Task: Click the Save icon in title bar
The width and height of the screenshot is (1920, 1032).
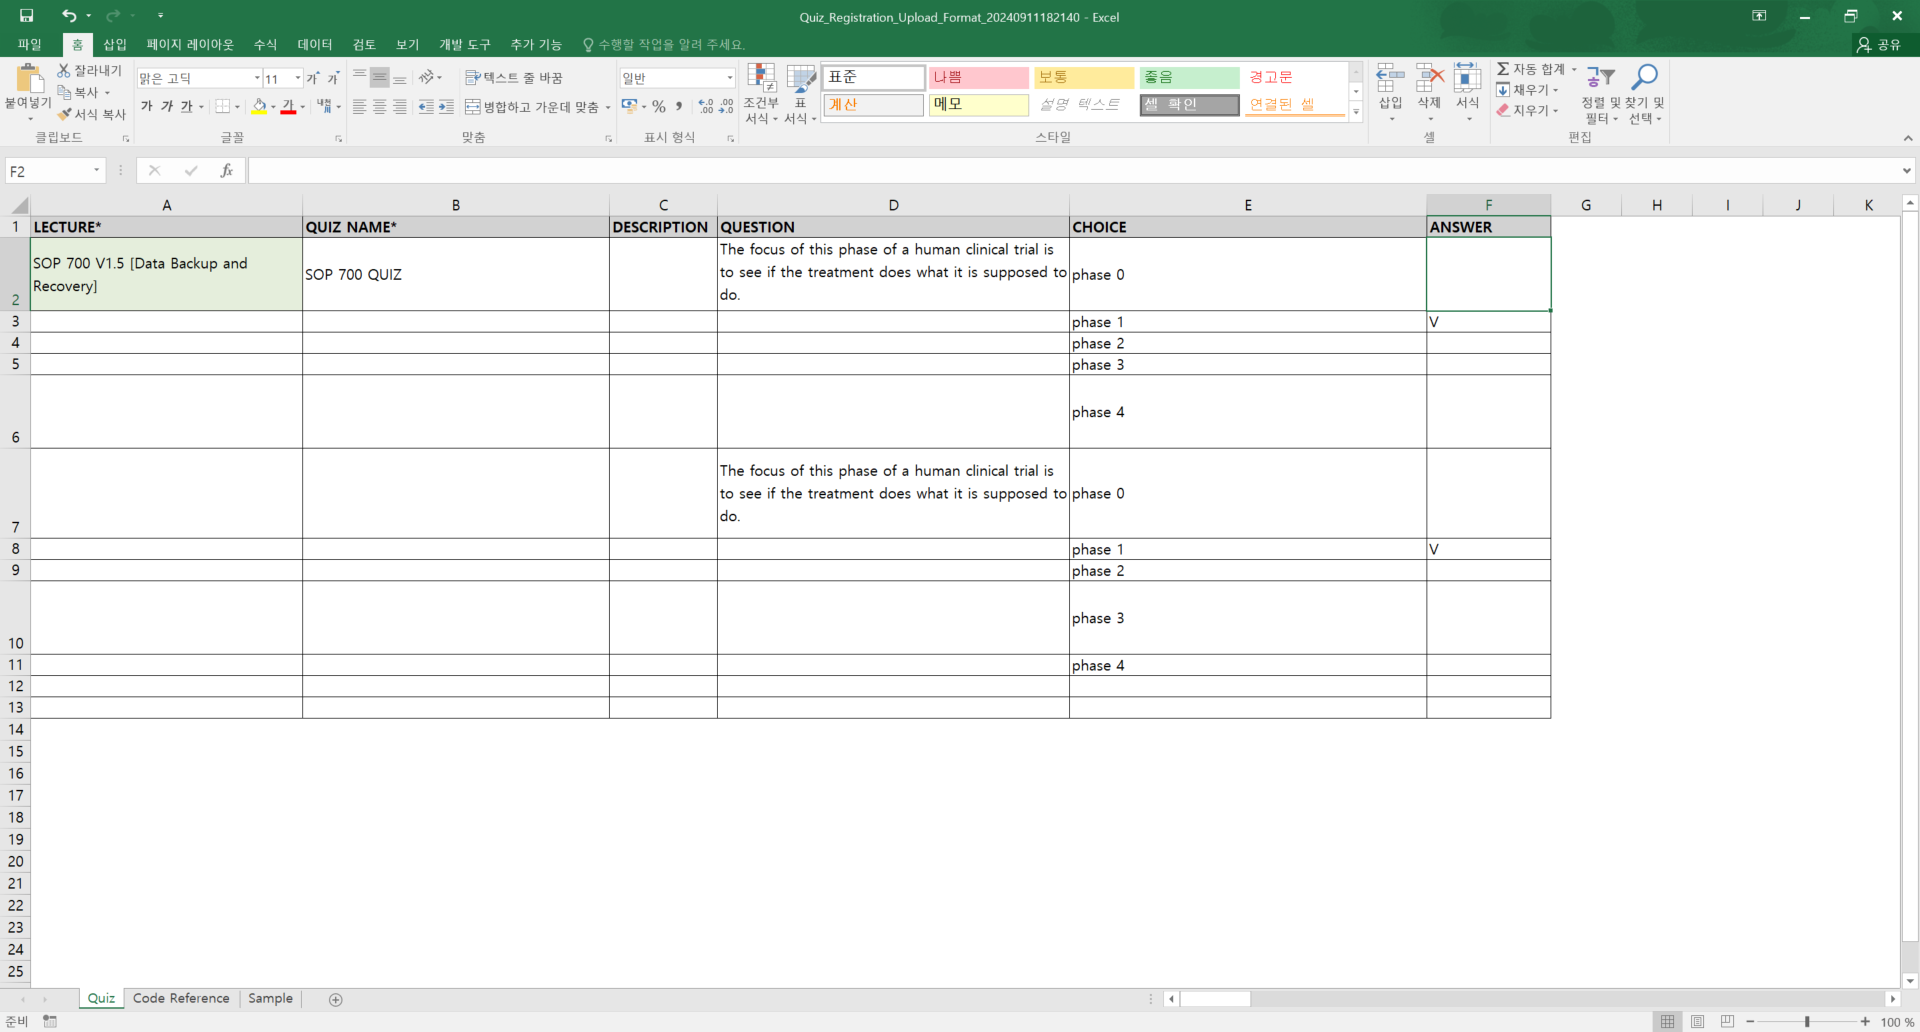Action: [27, 16]
